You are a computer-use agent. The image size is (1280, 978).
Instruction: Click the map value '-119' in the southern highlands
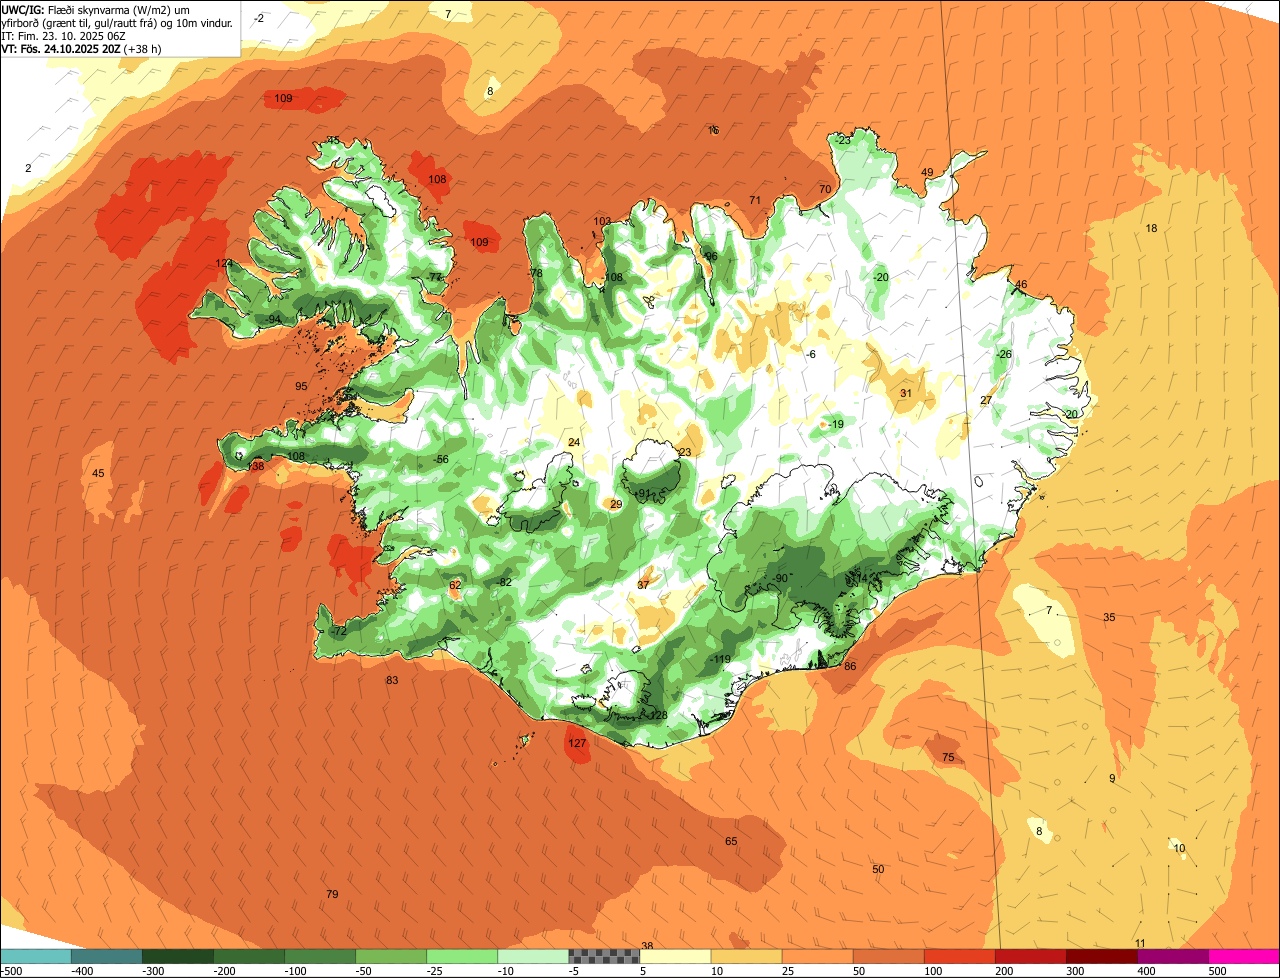pyautogui.click(x=719, y=659)
